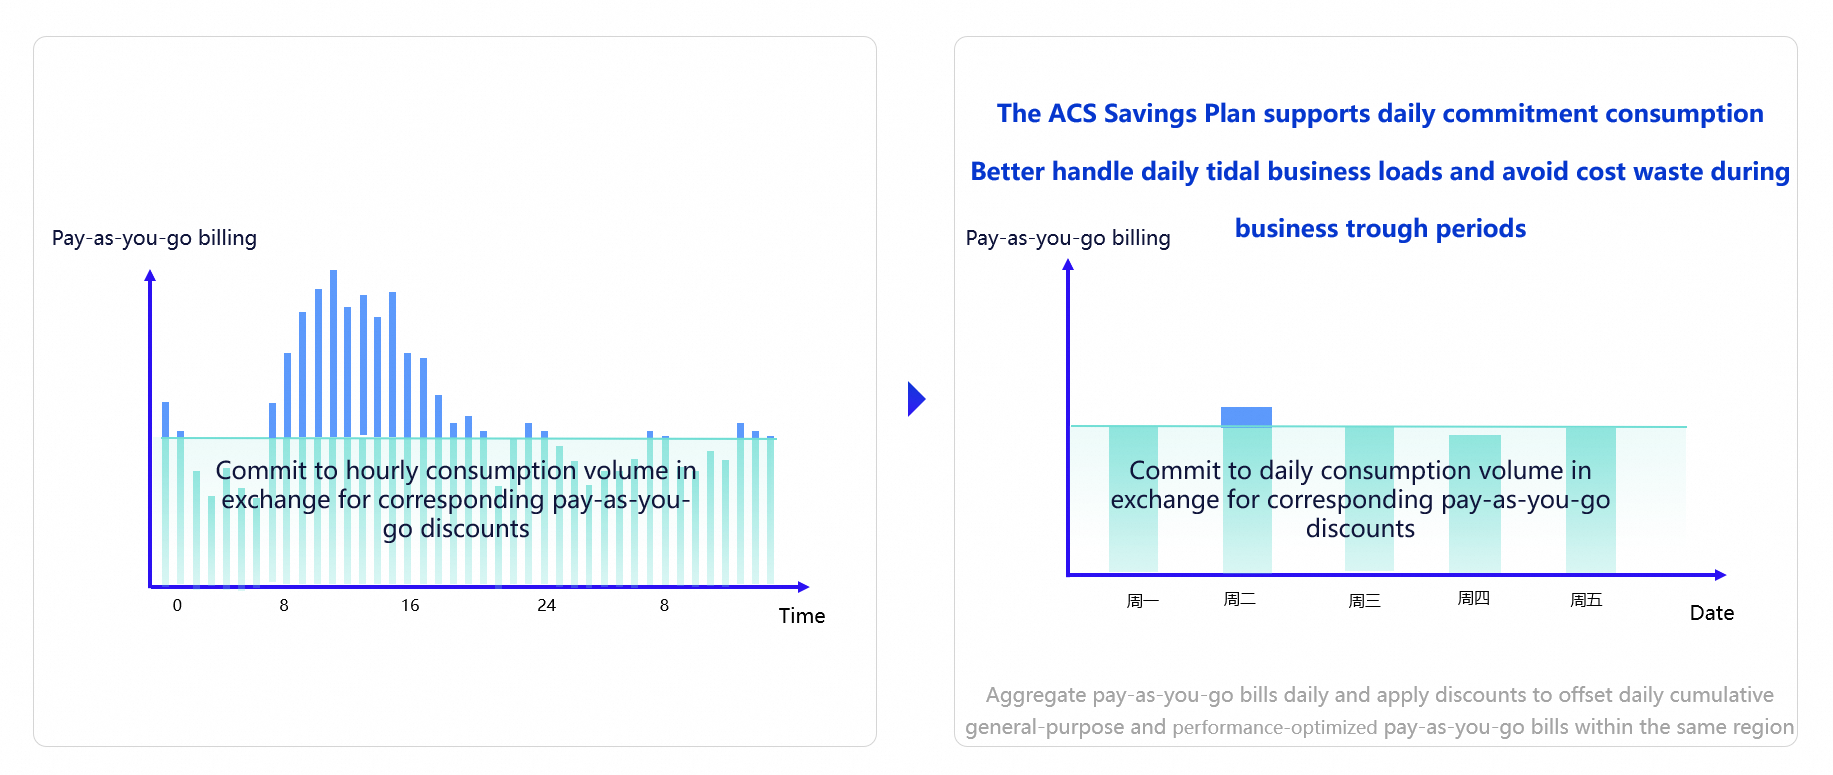
Task: Click the 'business trough periods' heading line
Action: (1379, 229)
